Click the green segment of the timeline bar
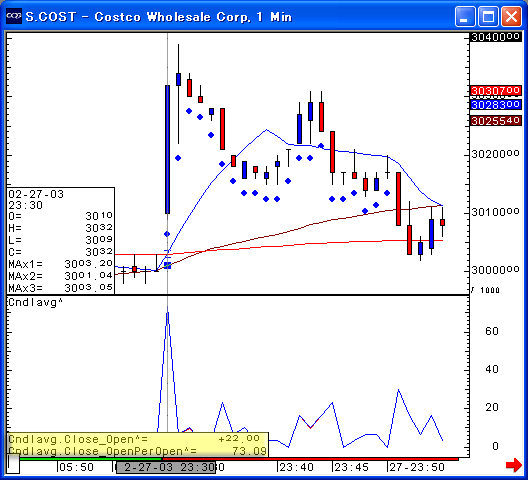Viewport: 528px width, 480px height. coord(91,459)
